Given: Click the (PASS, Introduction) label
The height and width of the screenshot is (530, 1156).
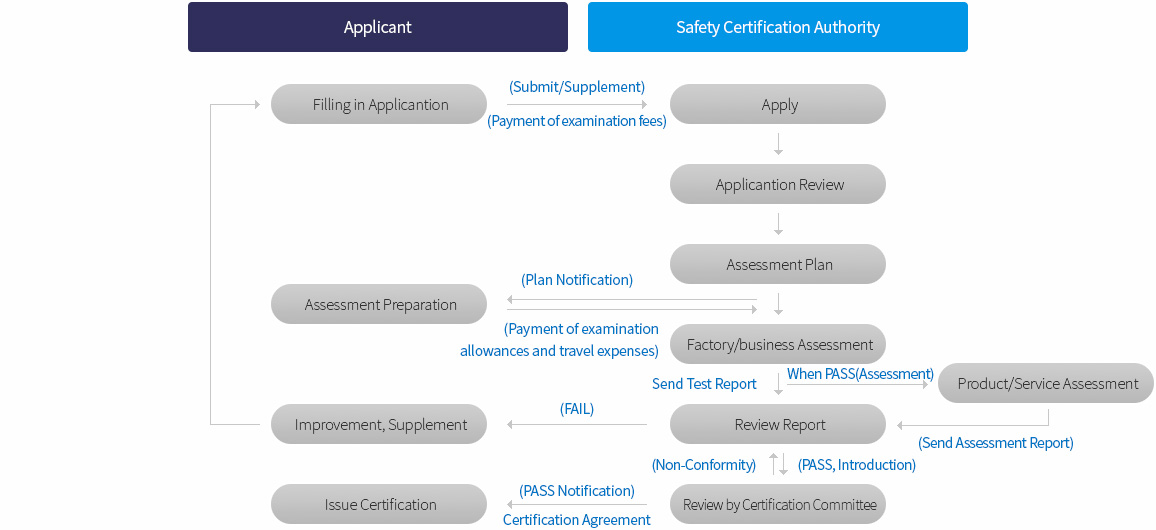Looking at the screenshot, I should pyautogui.click(x=857, y=465).
